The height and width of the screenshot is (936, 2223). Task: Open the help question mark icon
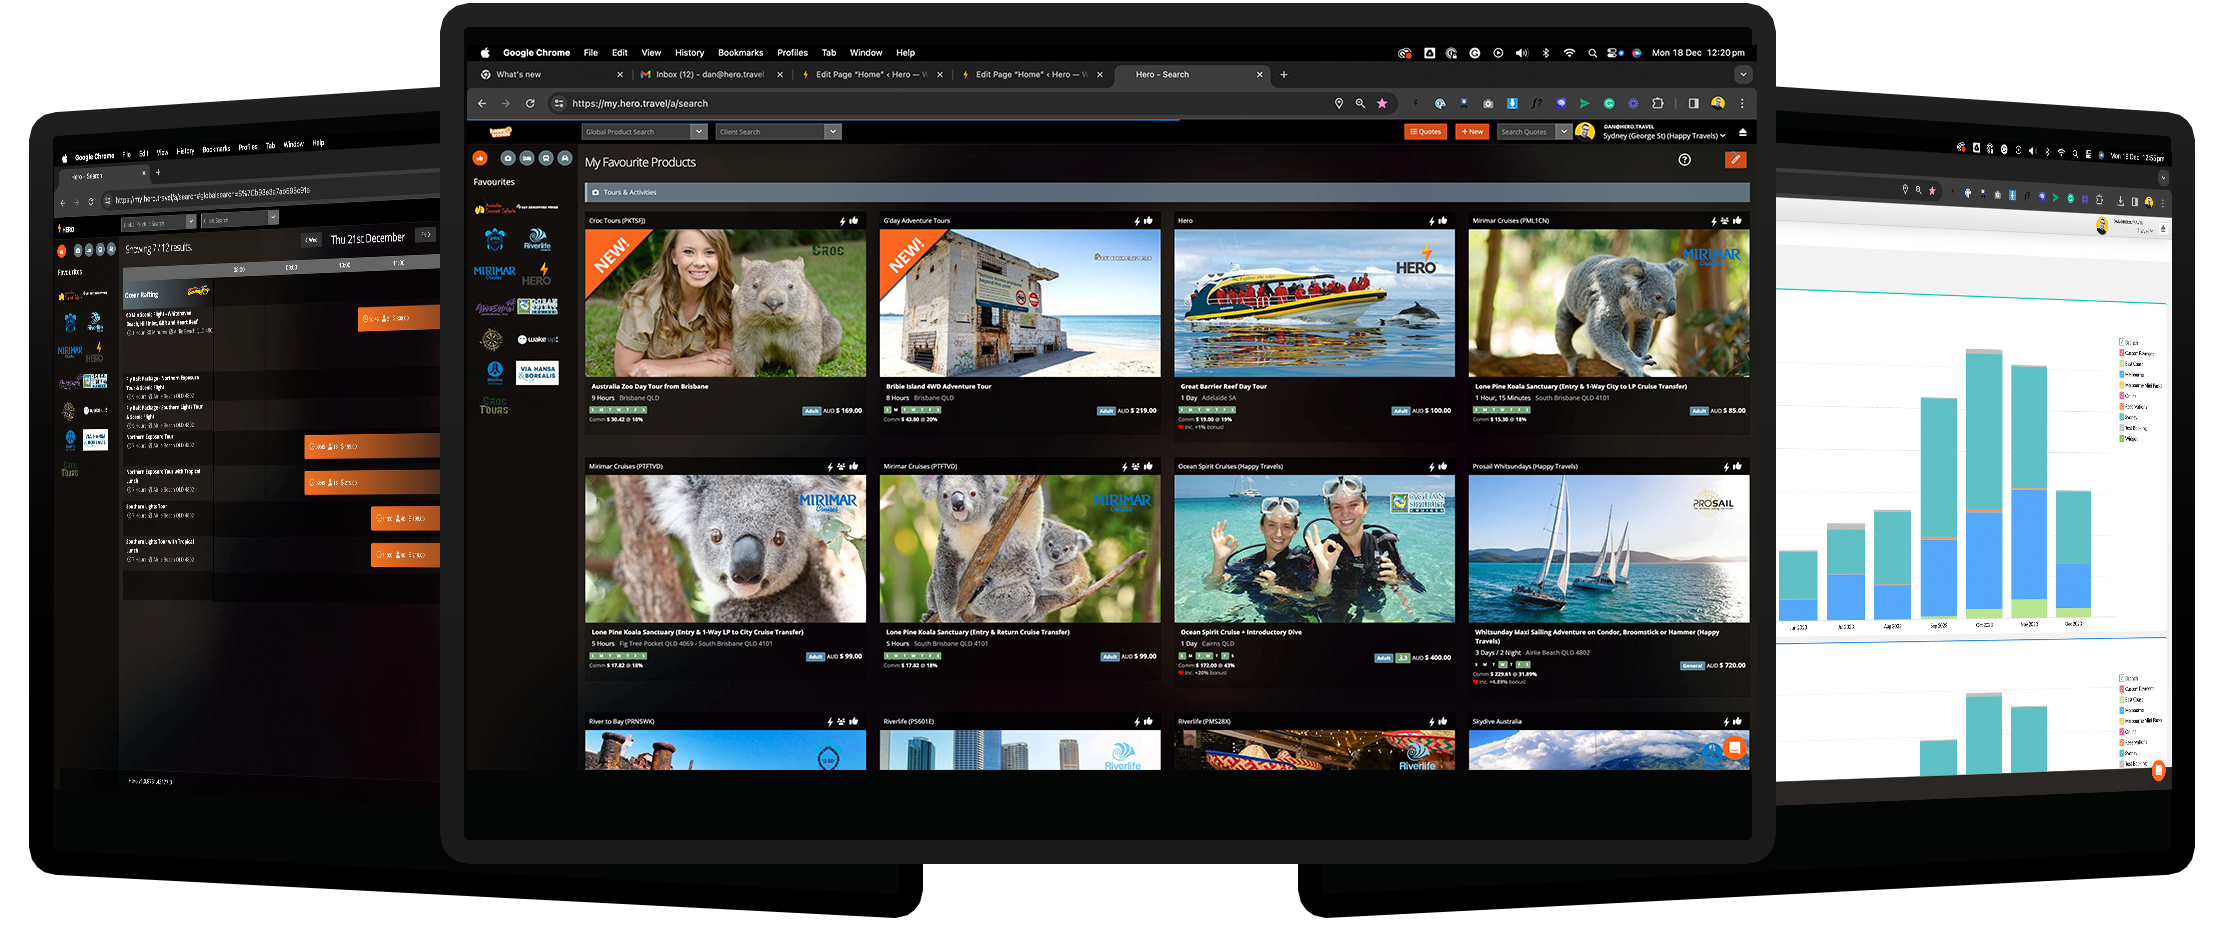(1685, 160)
